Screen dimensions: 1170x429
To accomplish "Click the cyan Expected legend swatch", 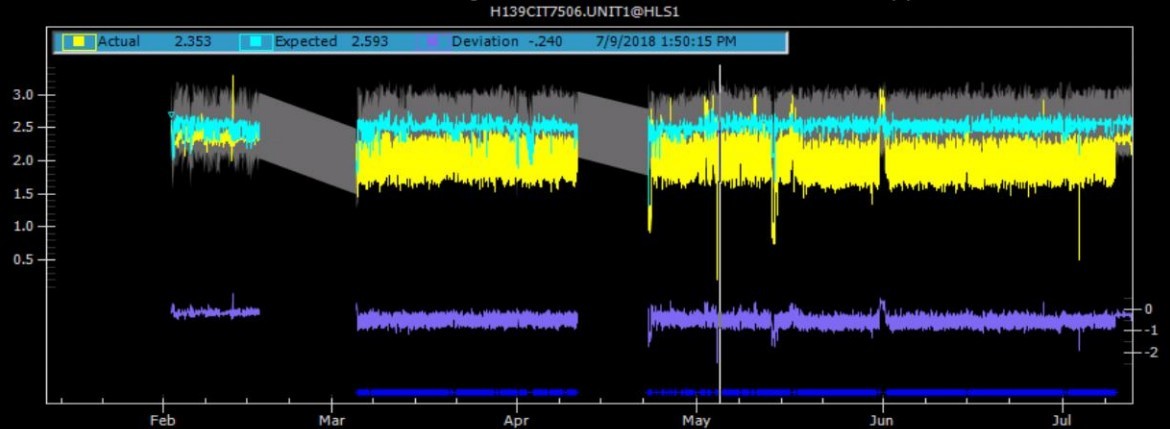I will tap(256, 42).
